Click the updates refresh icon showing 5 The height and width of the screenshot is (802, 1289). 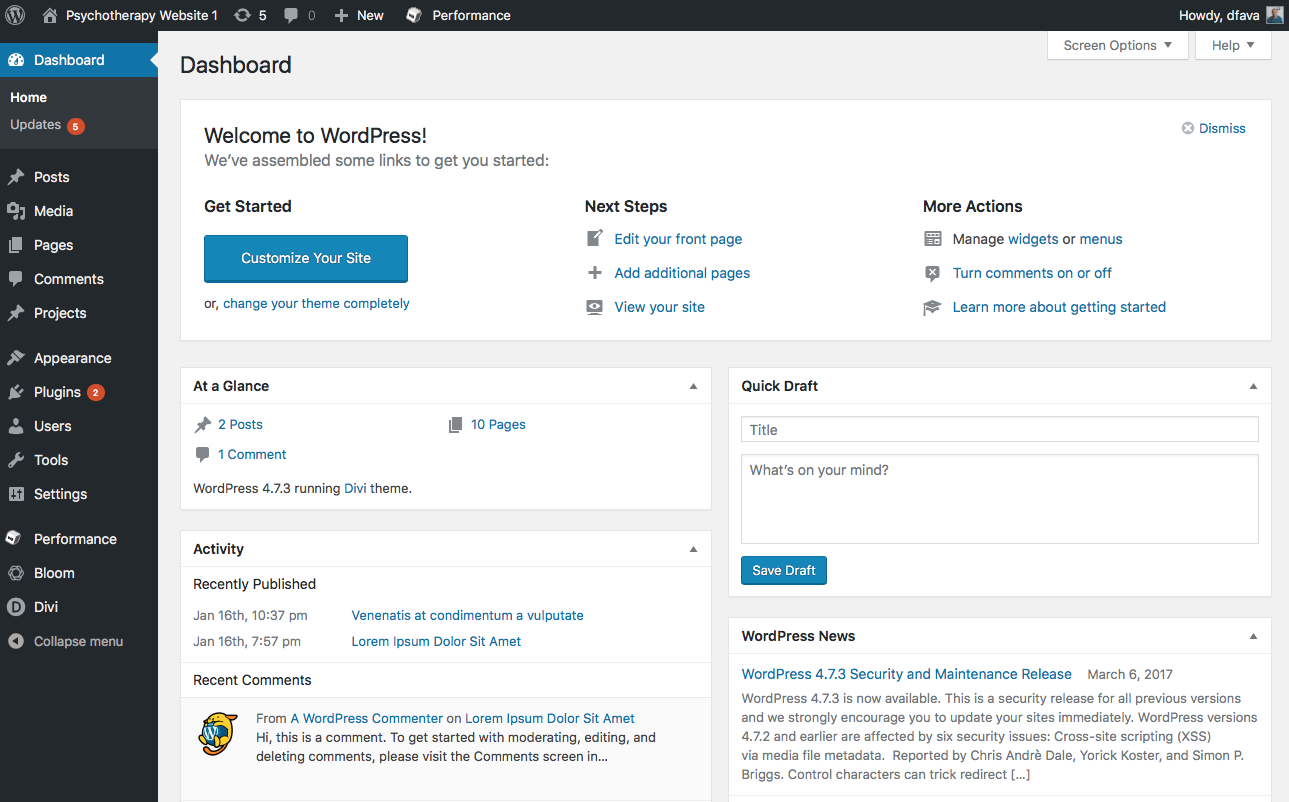point(243,15)
